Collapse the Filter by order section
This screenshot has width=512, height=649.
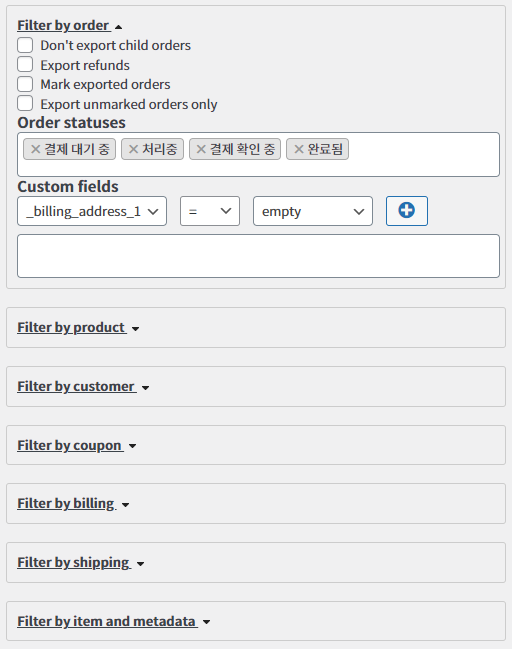click(70, 26)
